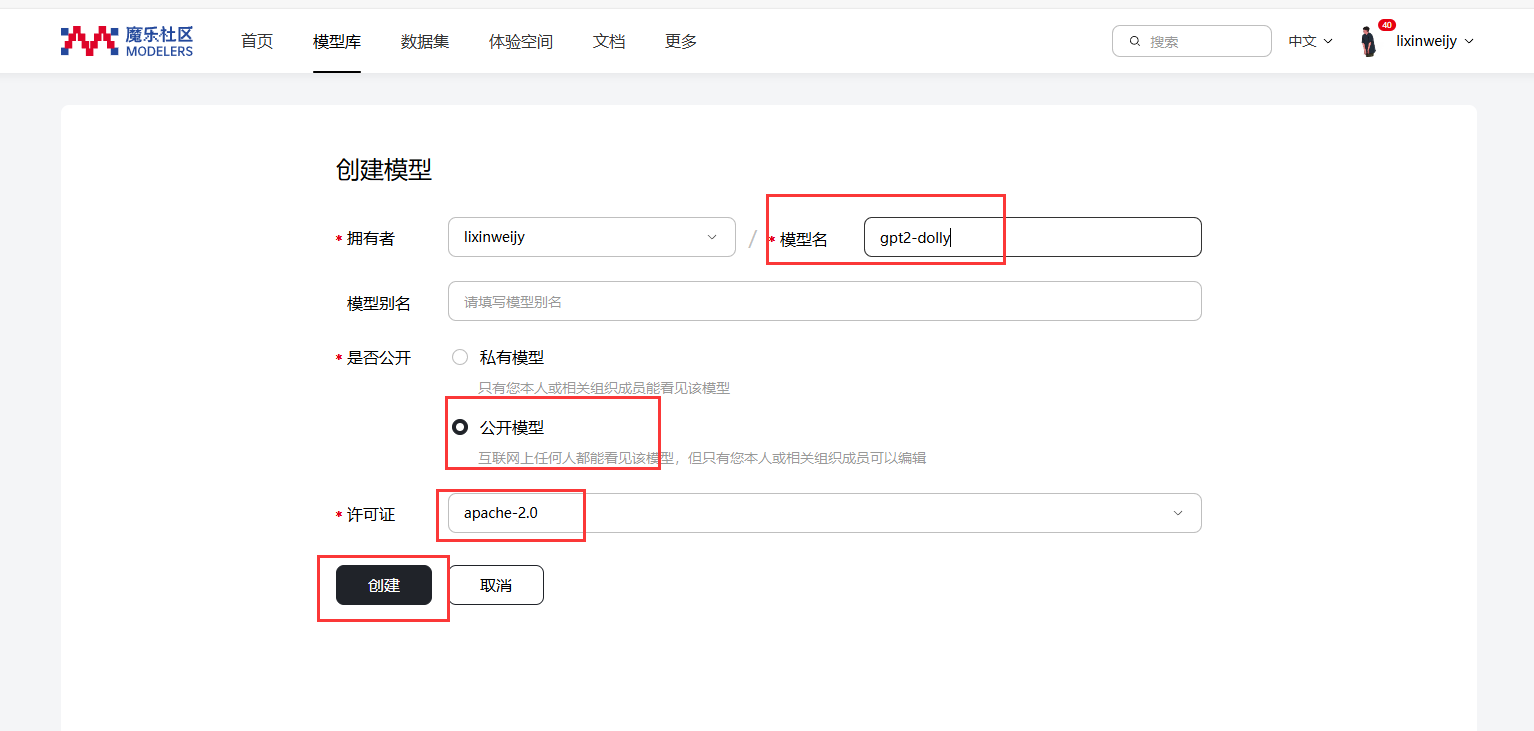The image size is (1534, 731).
Task: Open the 模型库 navigation tab
Action: point(337,41)
